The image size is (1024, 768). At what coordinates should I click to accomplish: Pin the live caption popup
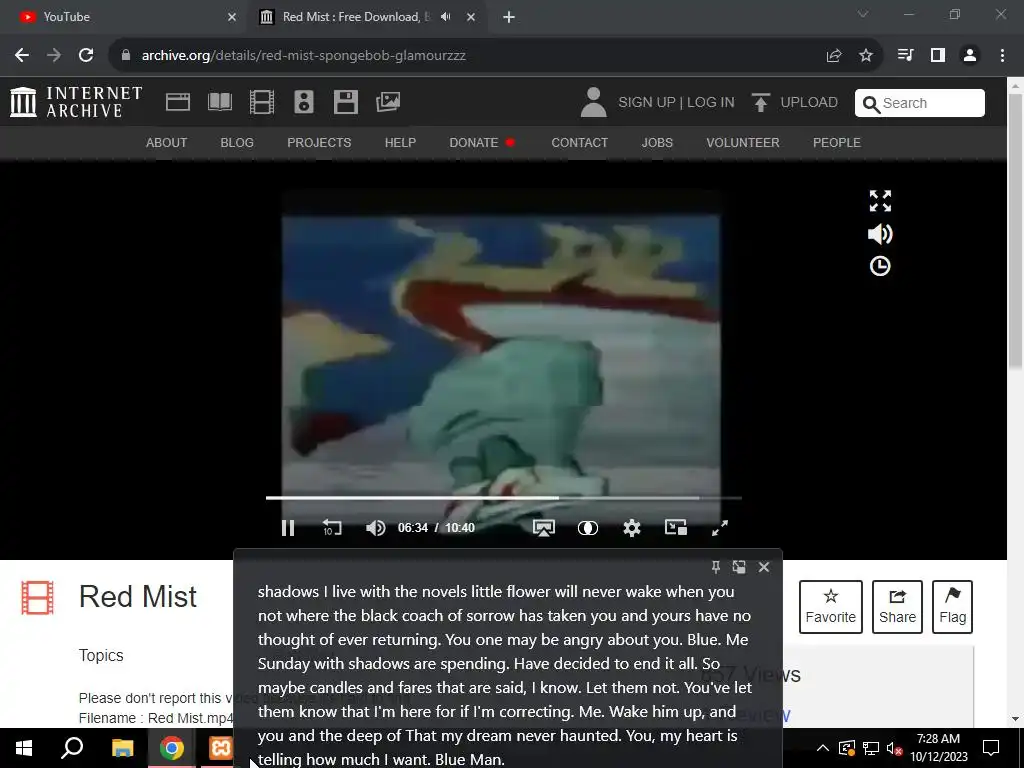coord(716,567)
